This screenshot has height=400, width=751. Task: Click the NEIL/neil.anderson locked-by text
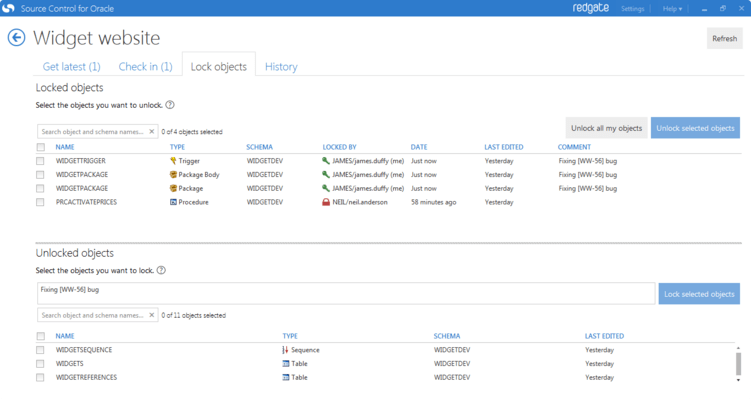(x=360, y=202)
